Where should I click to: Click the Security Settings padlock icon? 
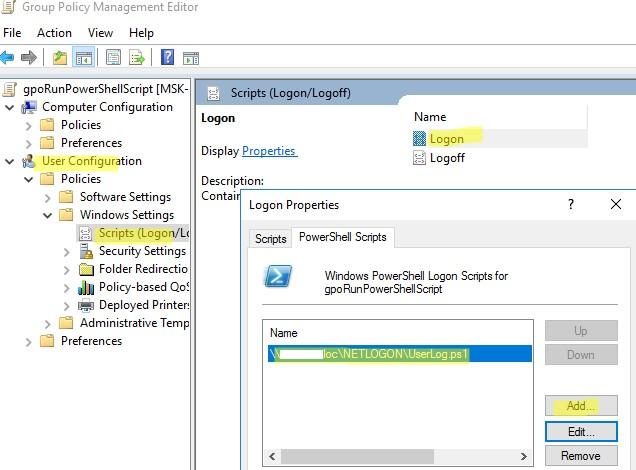click(x=86, y=251)
